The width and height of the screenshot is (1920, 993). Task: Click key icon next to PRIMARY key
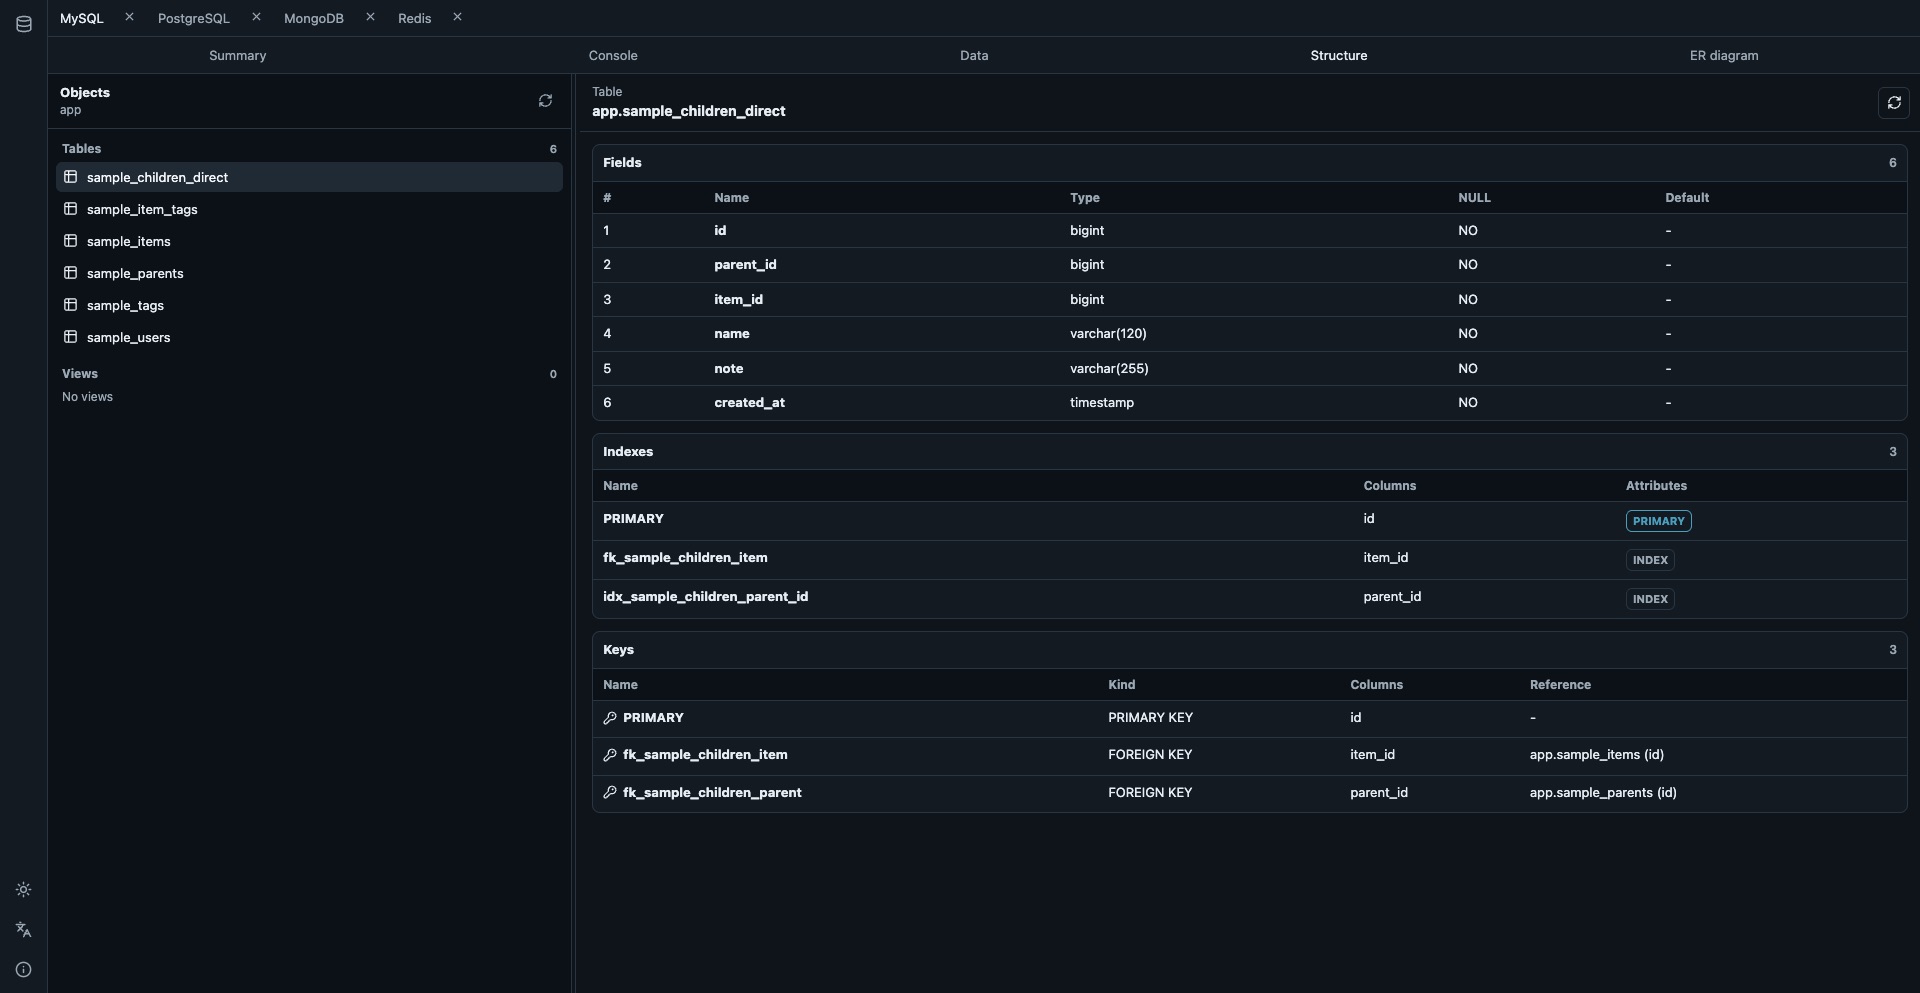click(x=610, y=718)
